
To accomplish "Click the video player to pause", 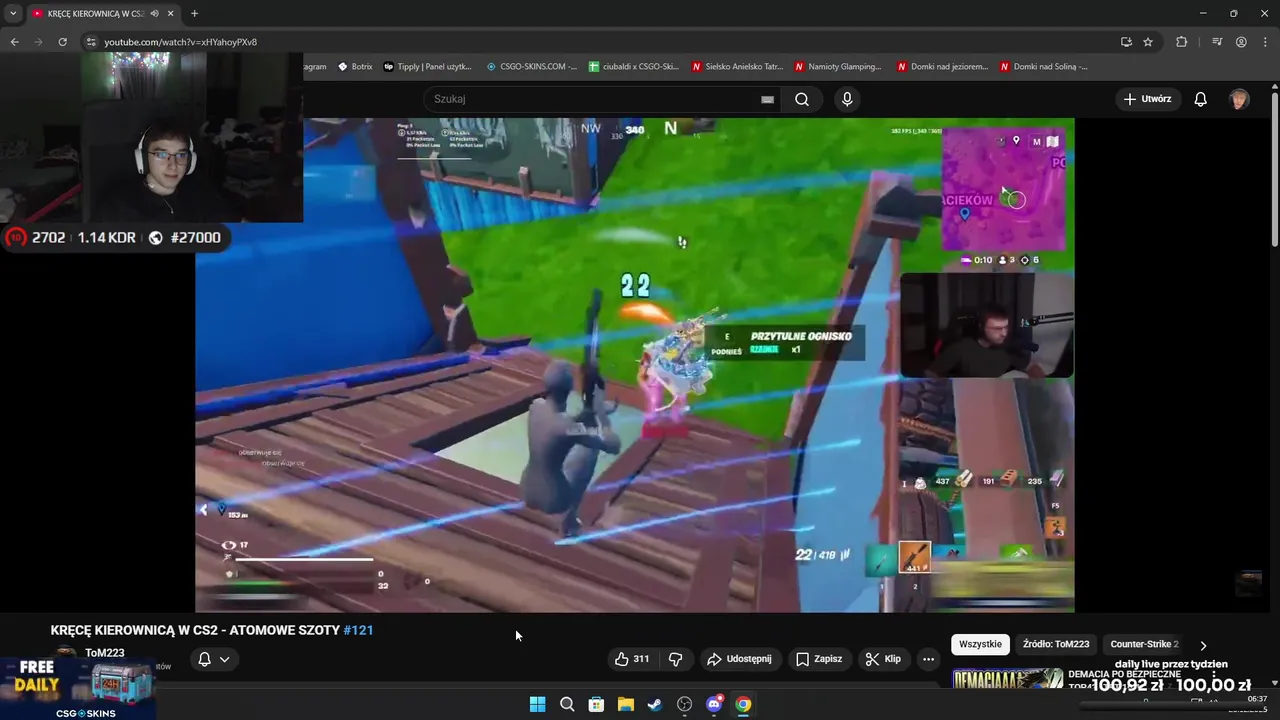I will 635,365.
